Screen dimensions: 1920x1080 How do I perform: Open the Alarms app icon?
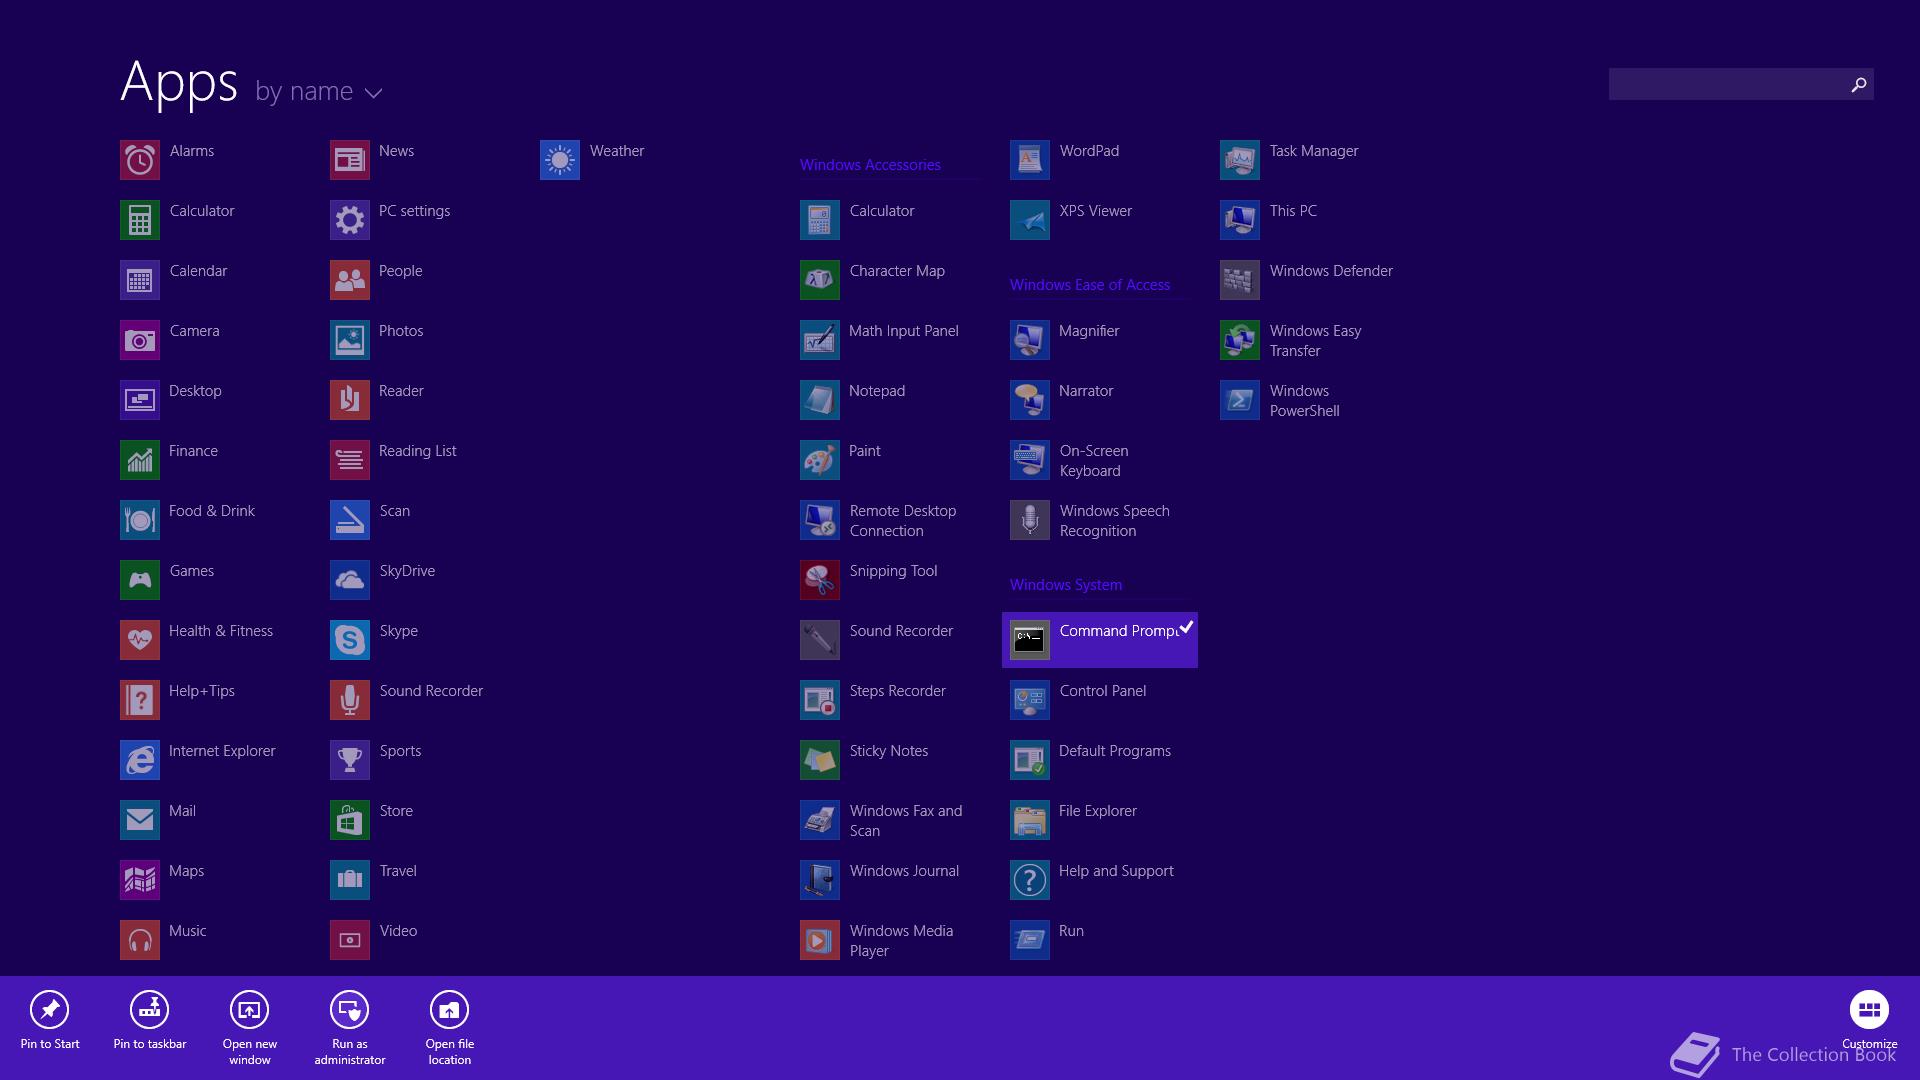(140, 160)
